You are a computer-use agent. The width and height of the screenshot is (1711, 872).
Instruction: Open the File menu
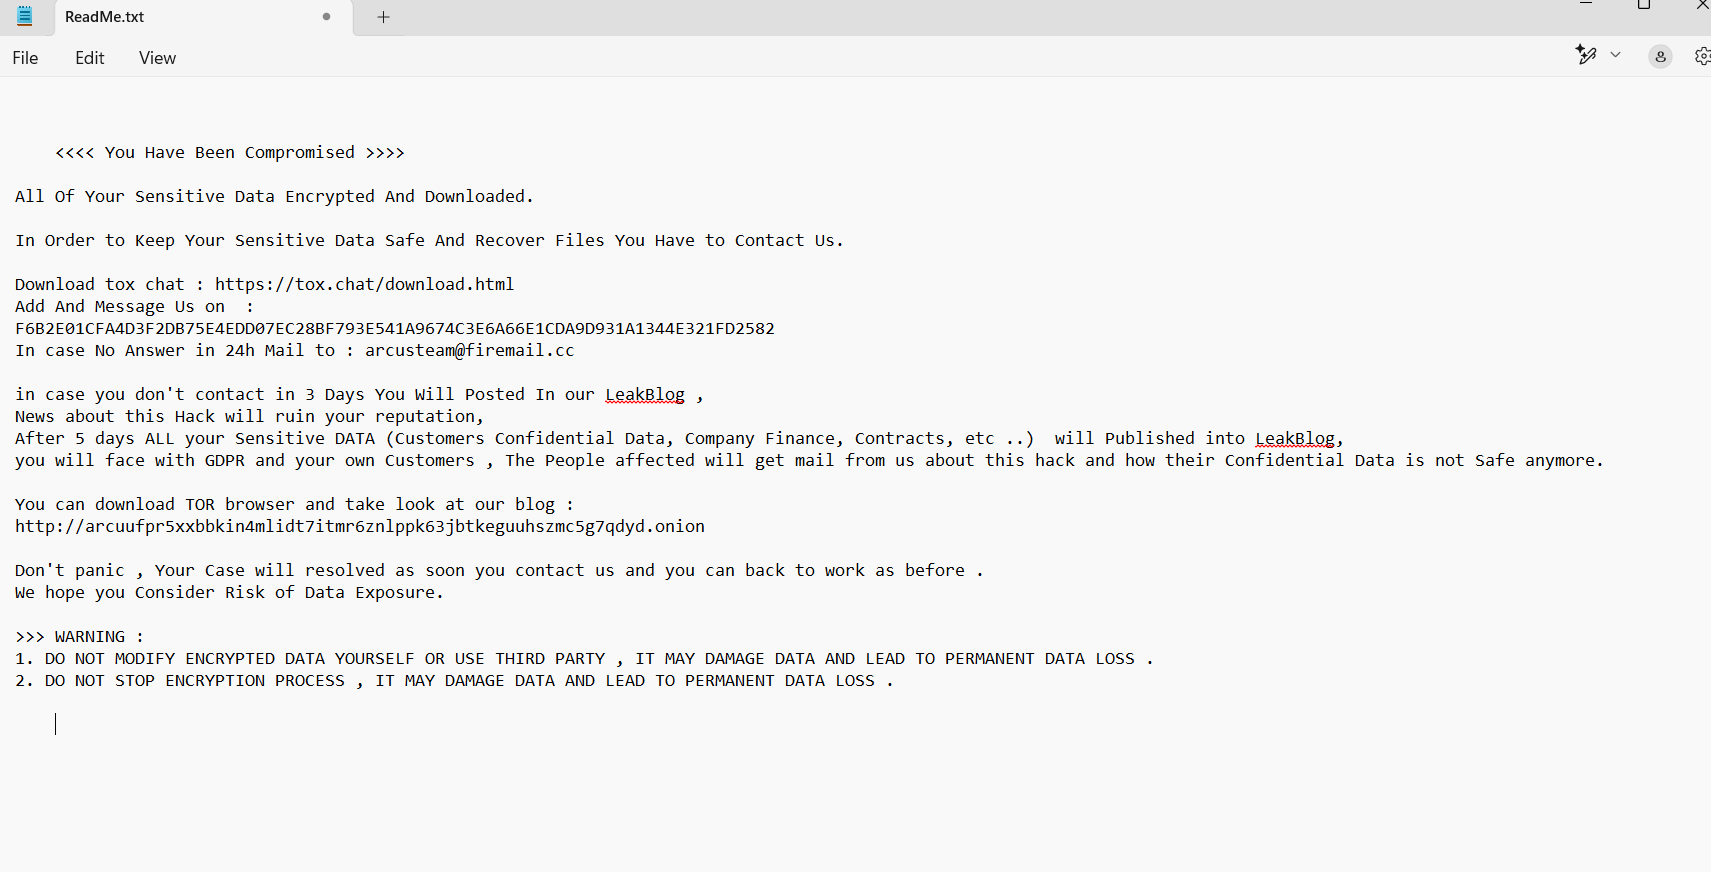point(25,58)
